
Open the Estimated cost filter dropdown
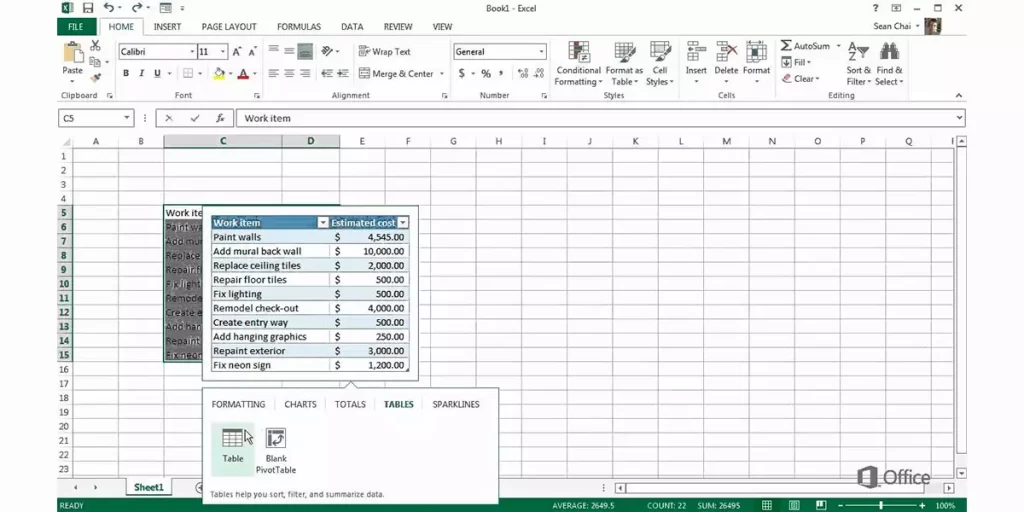point(403,223)
